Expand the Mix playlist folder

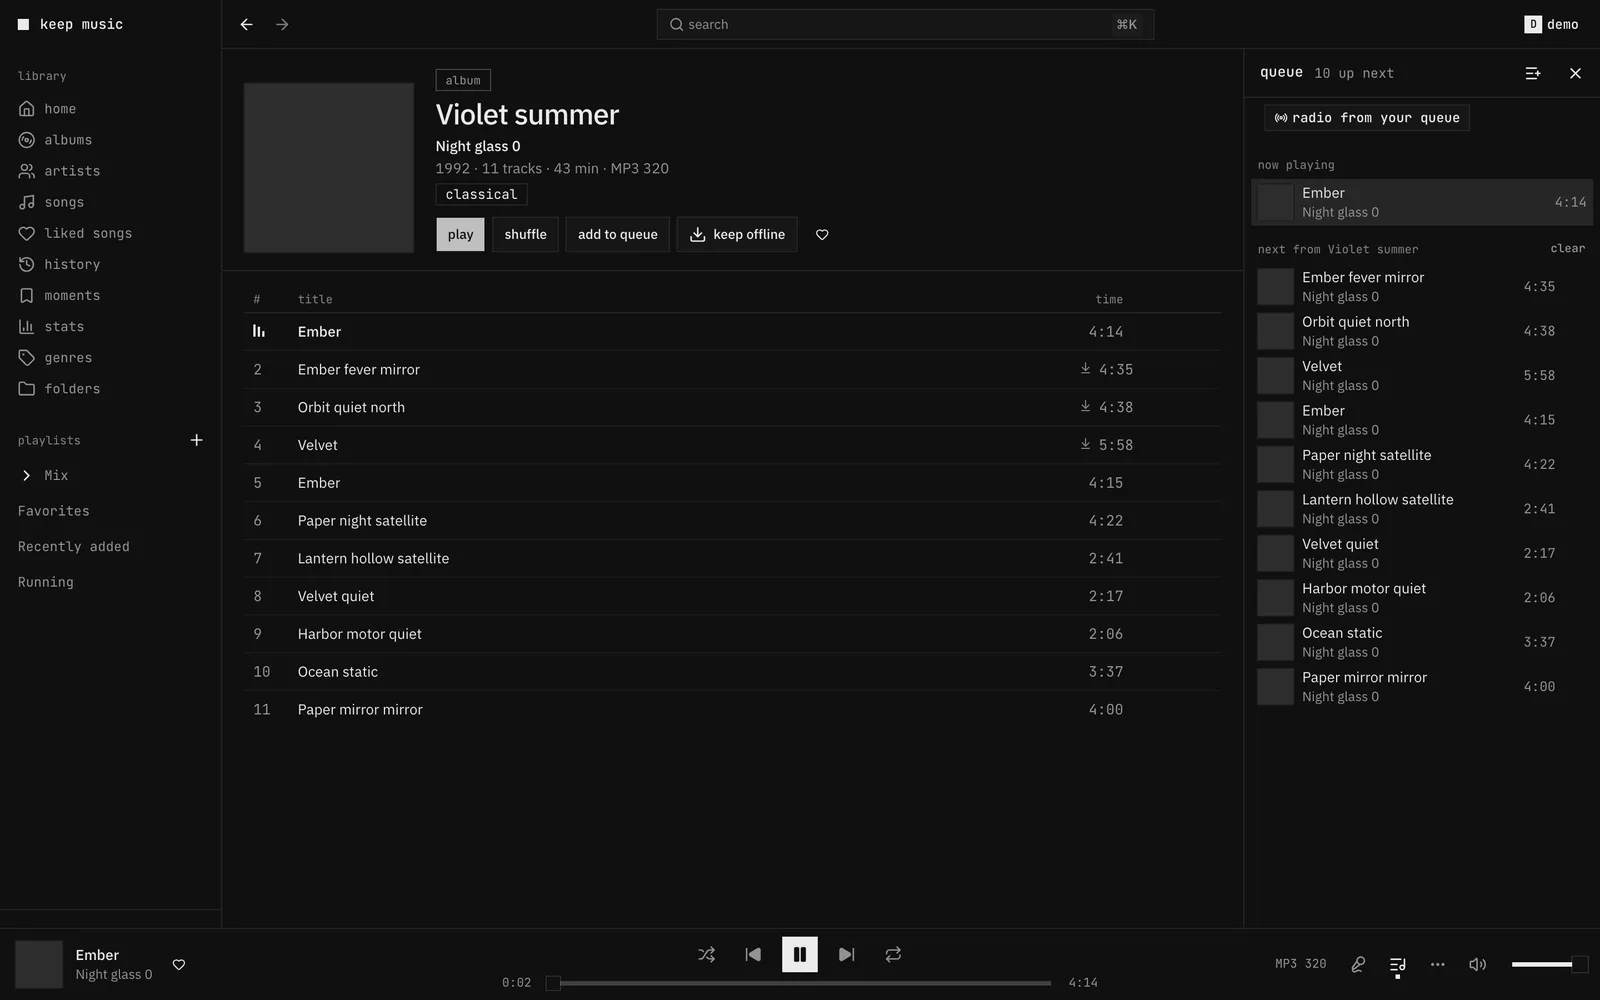(x=26, y=475)
